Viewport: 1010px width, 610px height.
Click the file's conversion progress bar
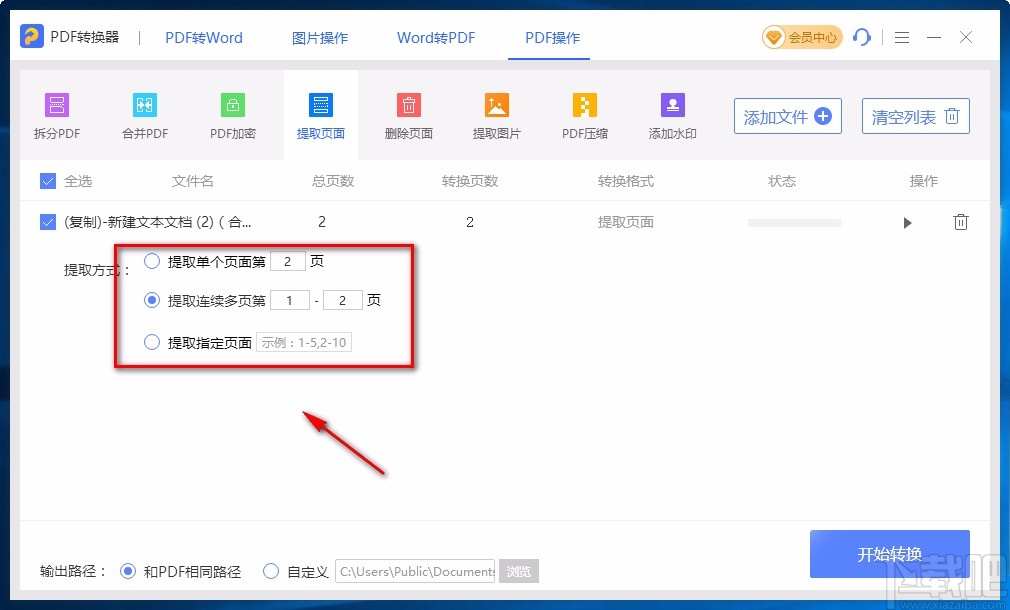pyautogui.click(x=794, y=223)
